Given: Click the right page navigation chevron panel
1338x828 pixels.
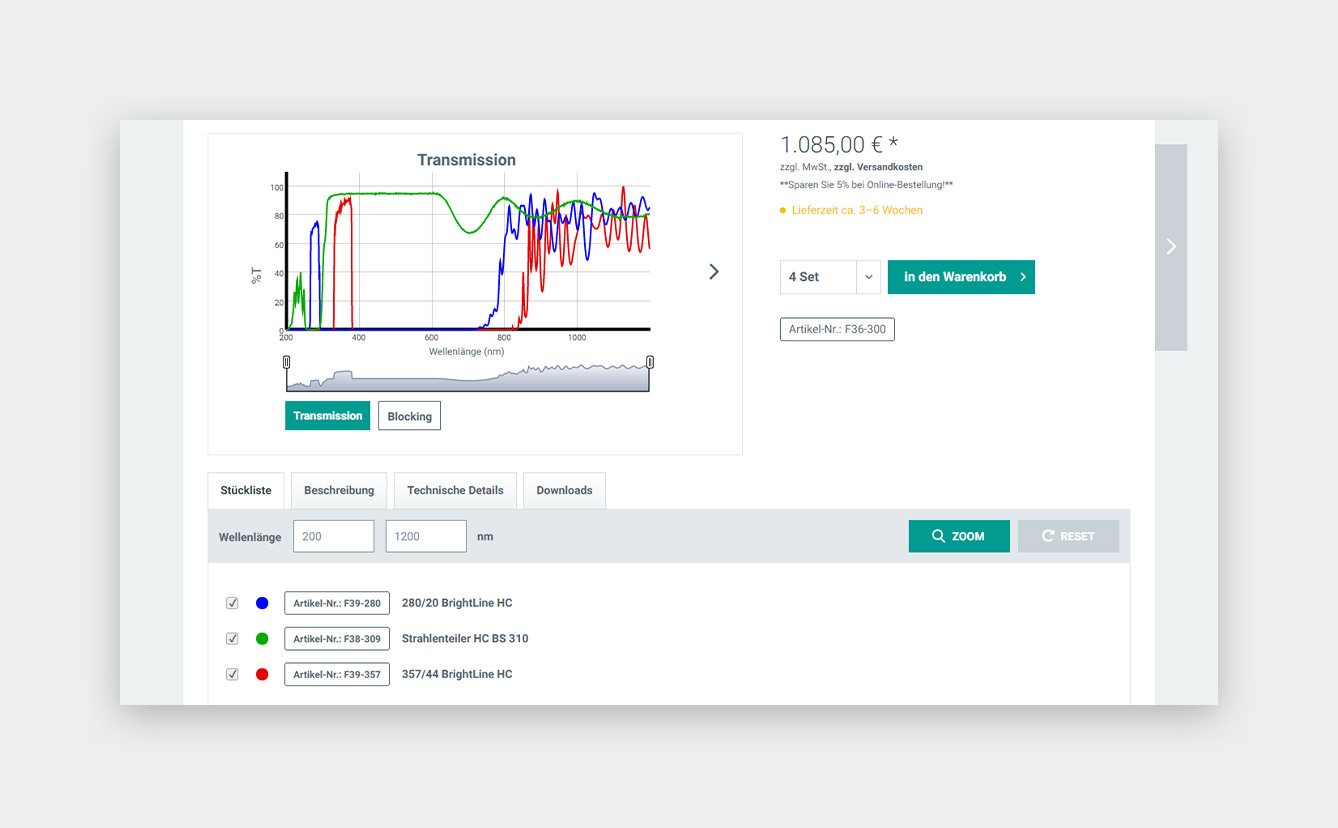Looking at the screenshot, I should [x=1171, y=247].
